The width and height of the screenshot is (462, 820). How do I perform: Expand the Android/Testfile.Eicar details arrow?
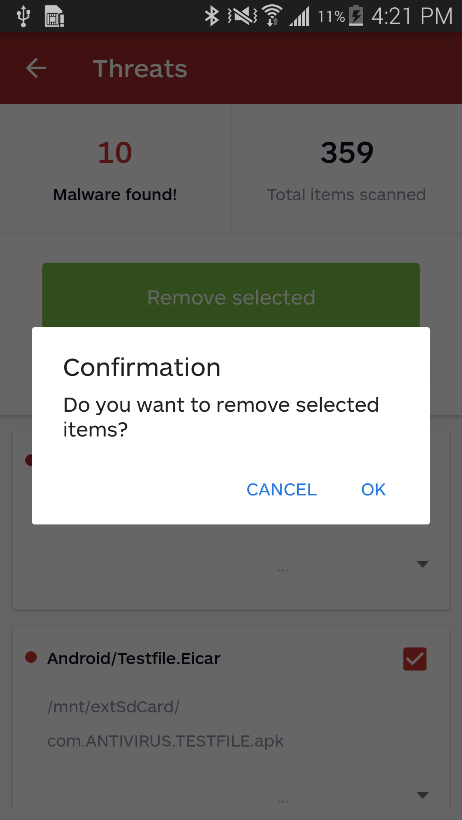click(x=423, y=795)
